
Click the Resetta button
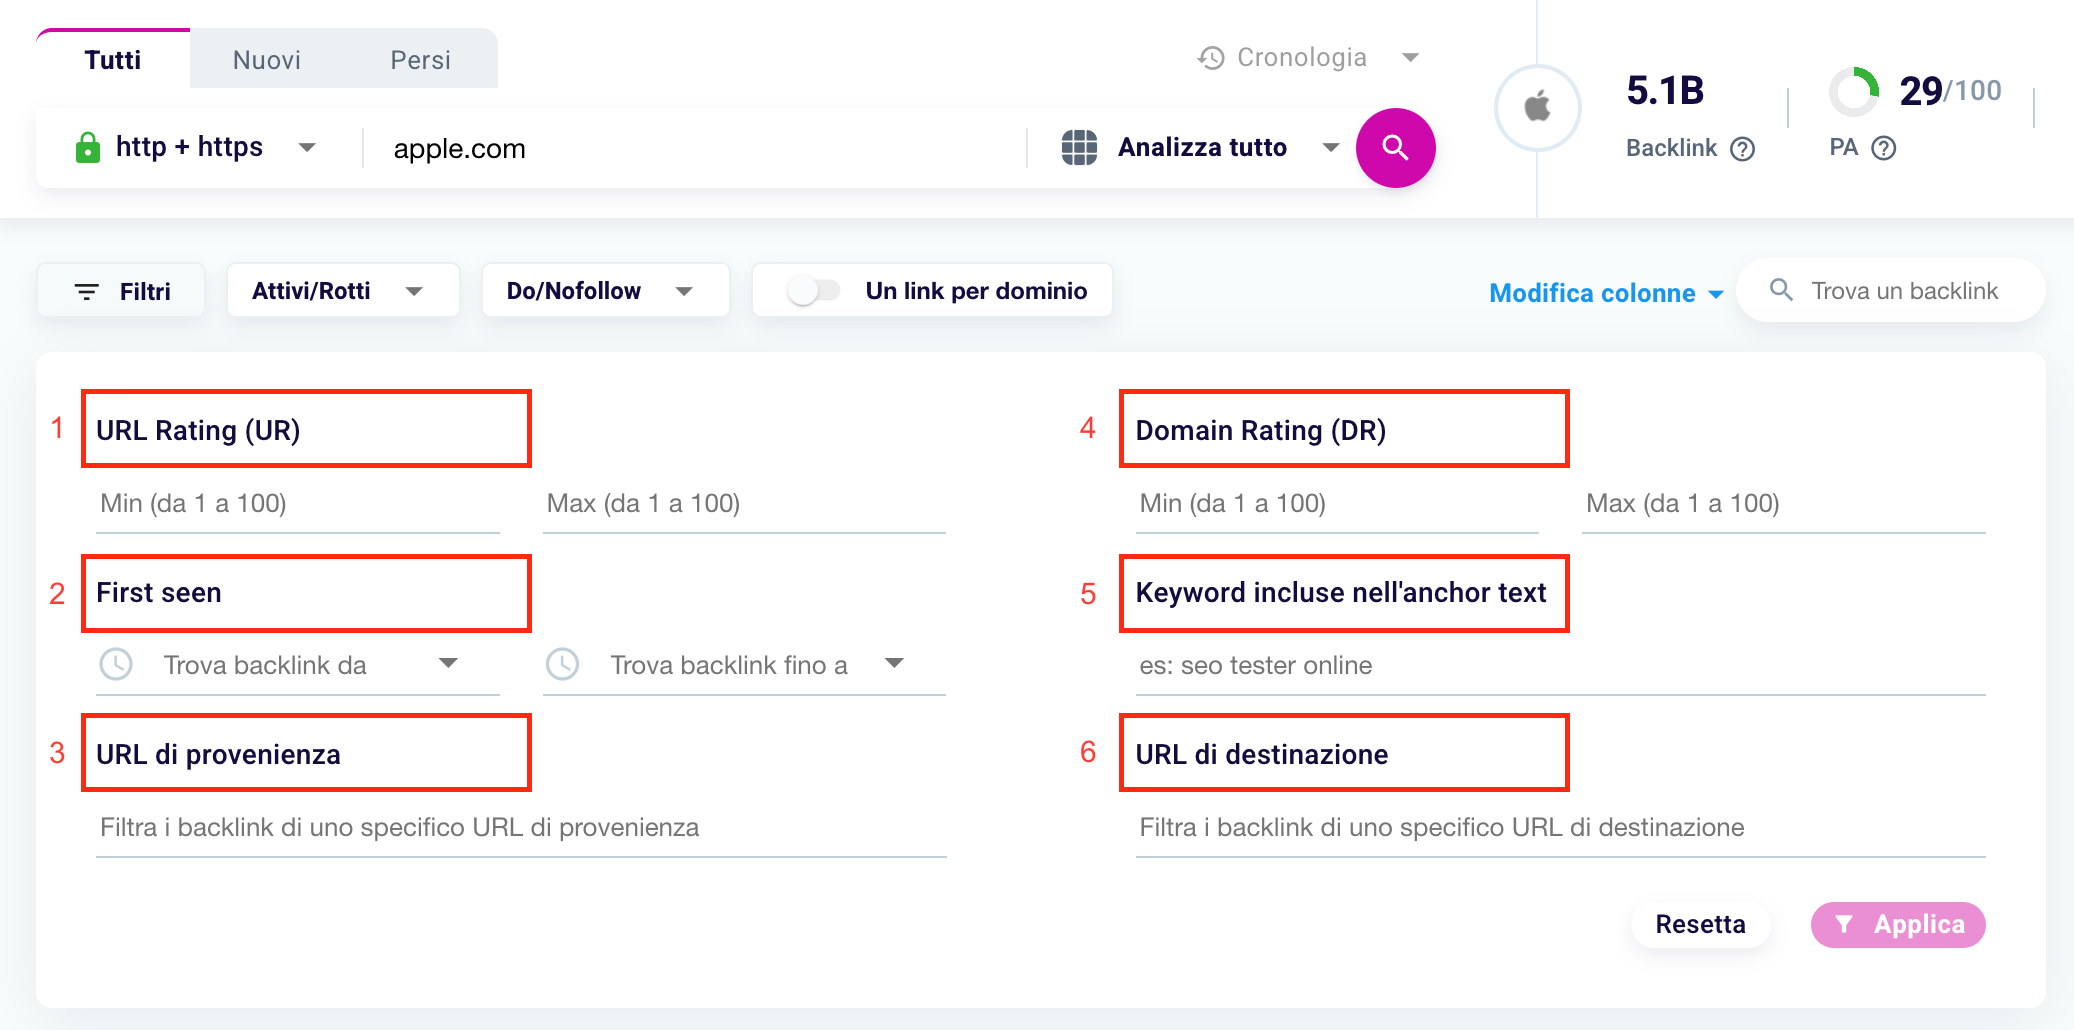1700,925
